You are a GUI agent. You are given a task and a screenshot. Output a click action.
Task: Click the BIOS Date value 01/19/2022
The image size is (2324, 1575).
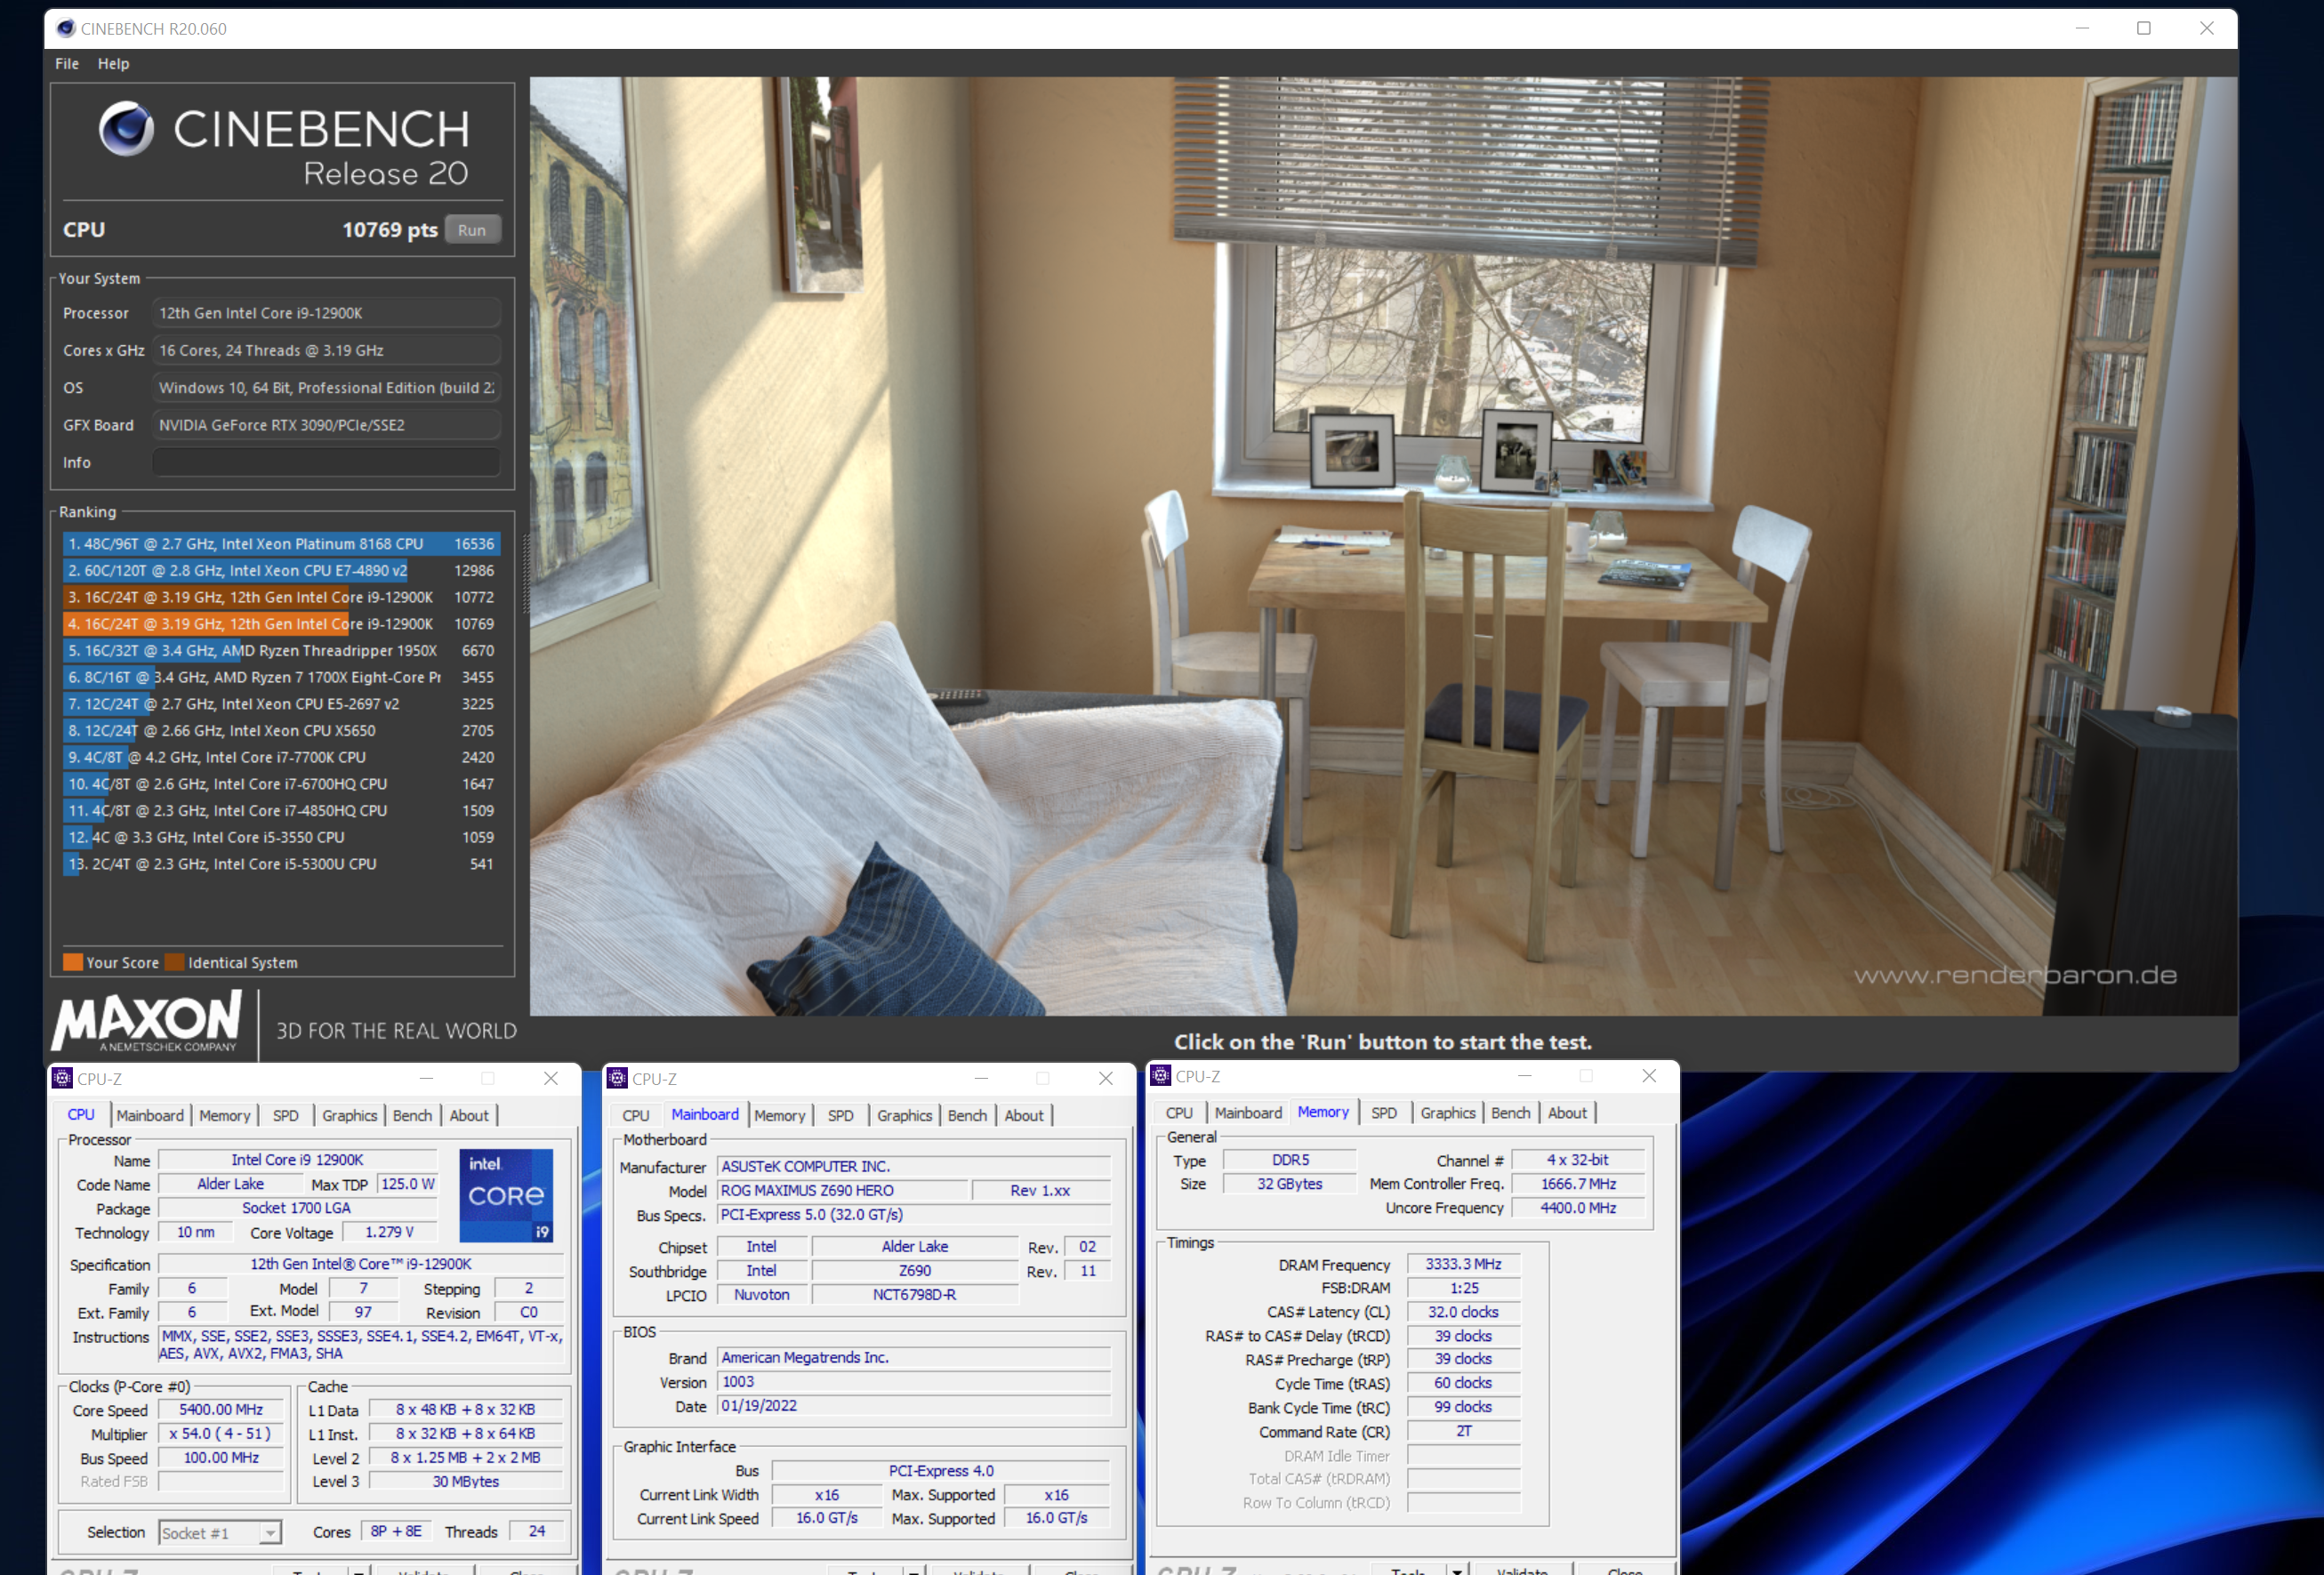(x=914, y=1405)
